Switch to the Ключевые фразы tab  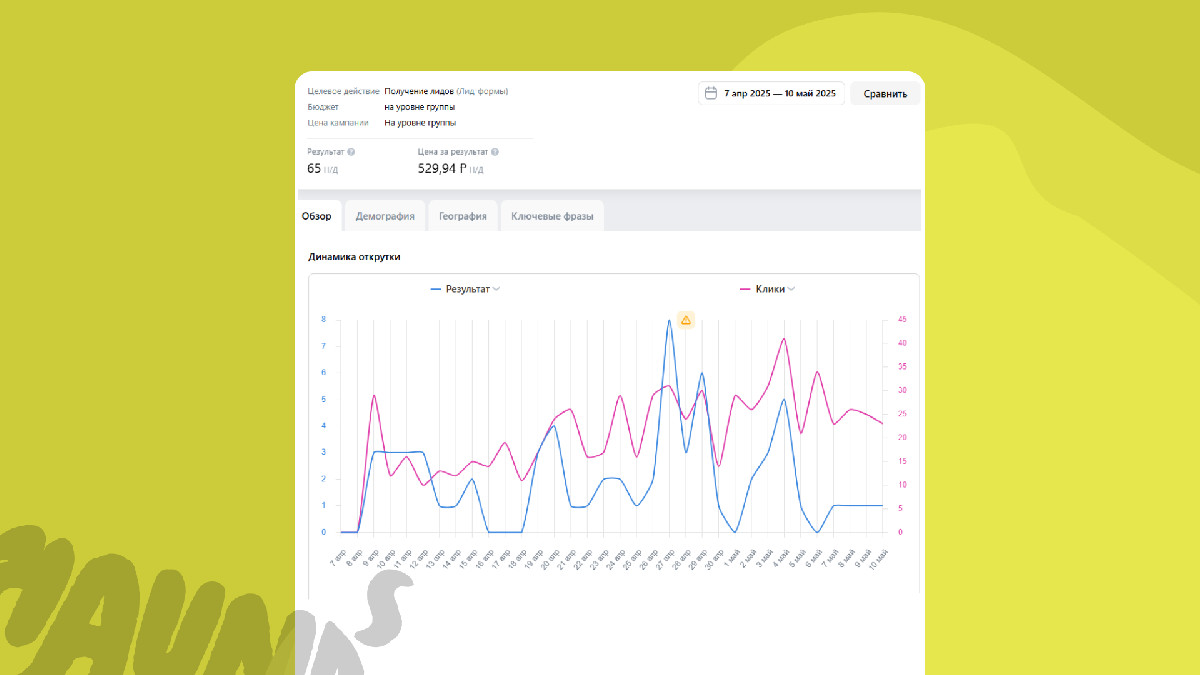tap(552, 216)
